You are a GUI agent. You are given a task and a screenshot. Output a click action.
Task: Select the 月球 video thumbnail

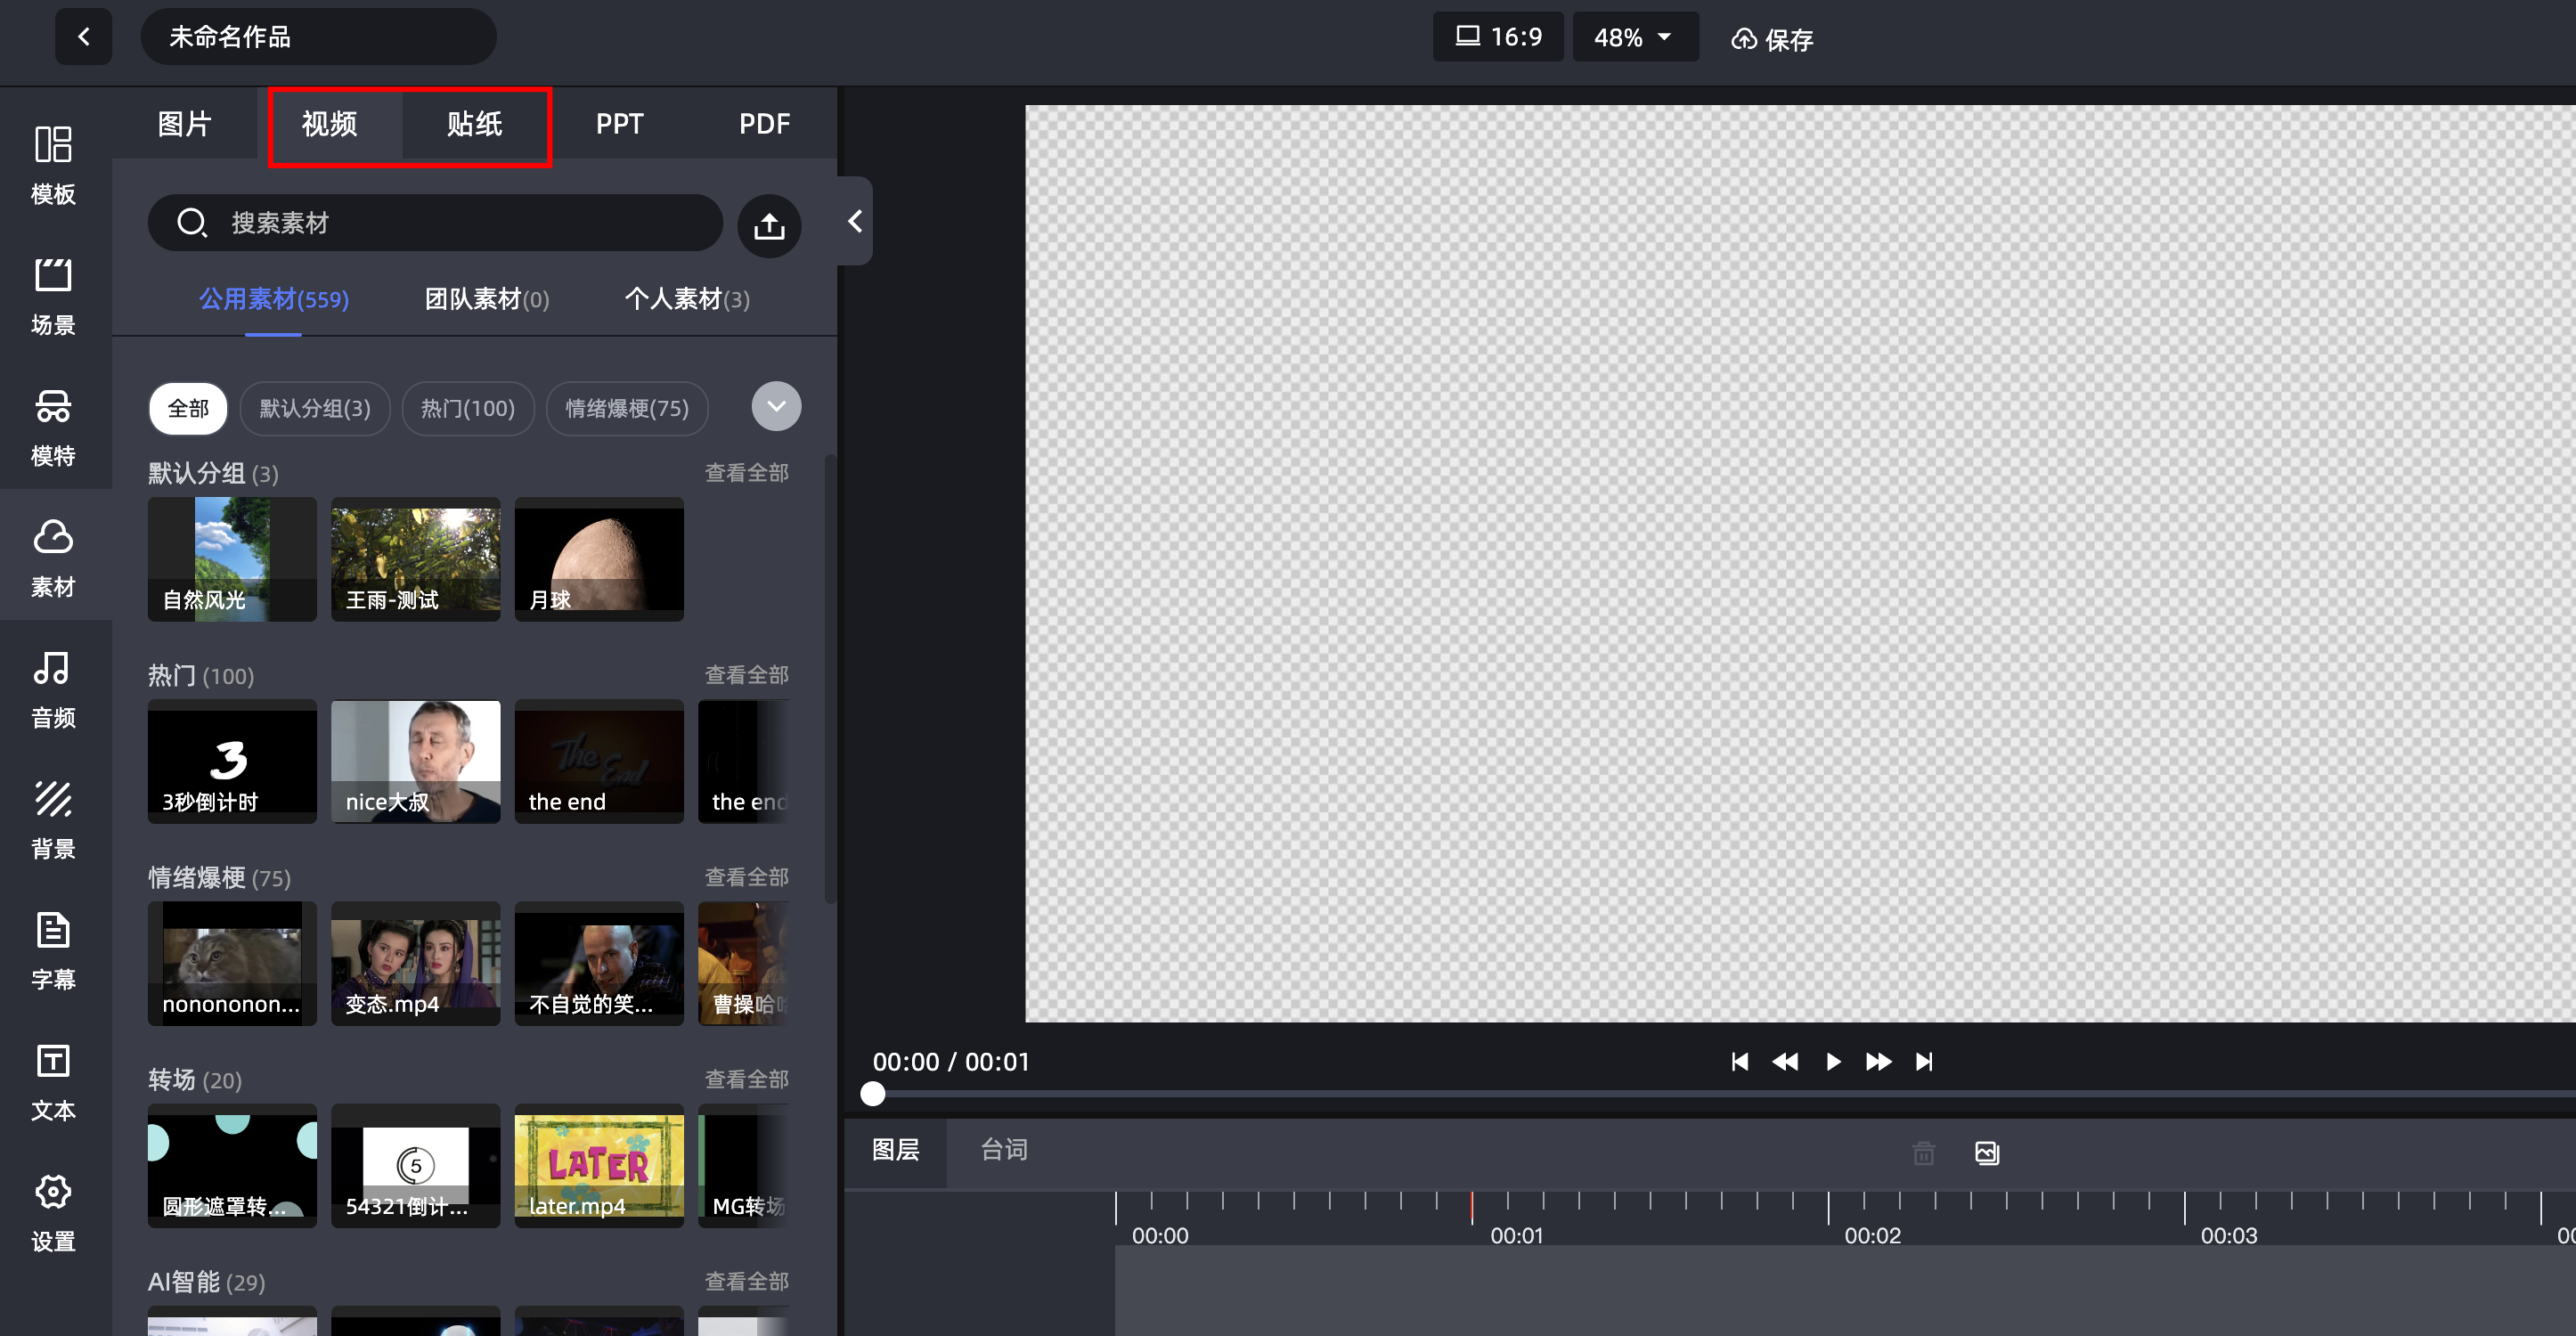coord(599,559)
